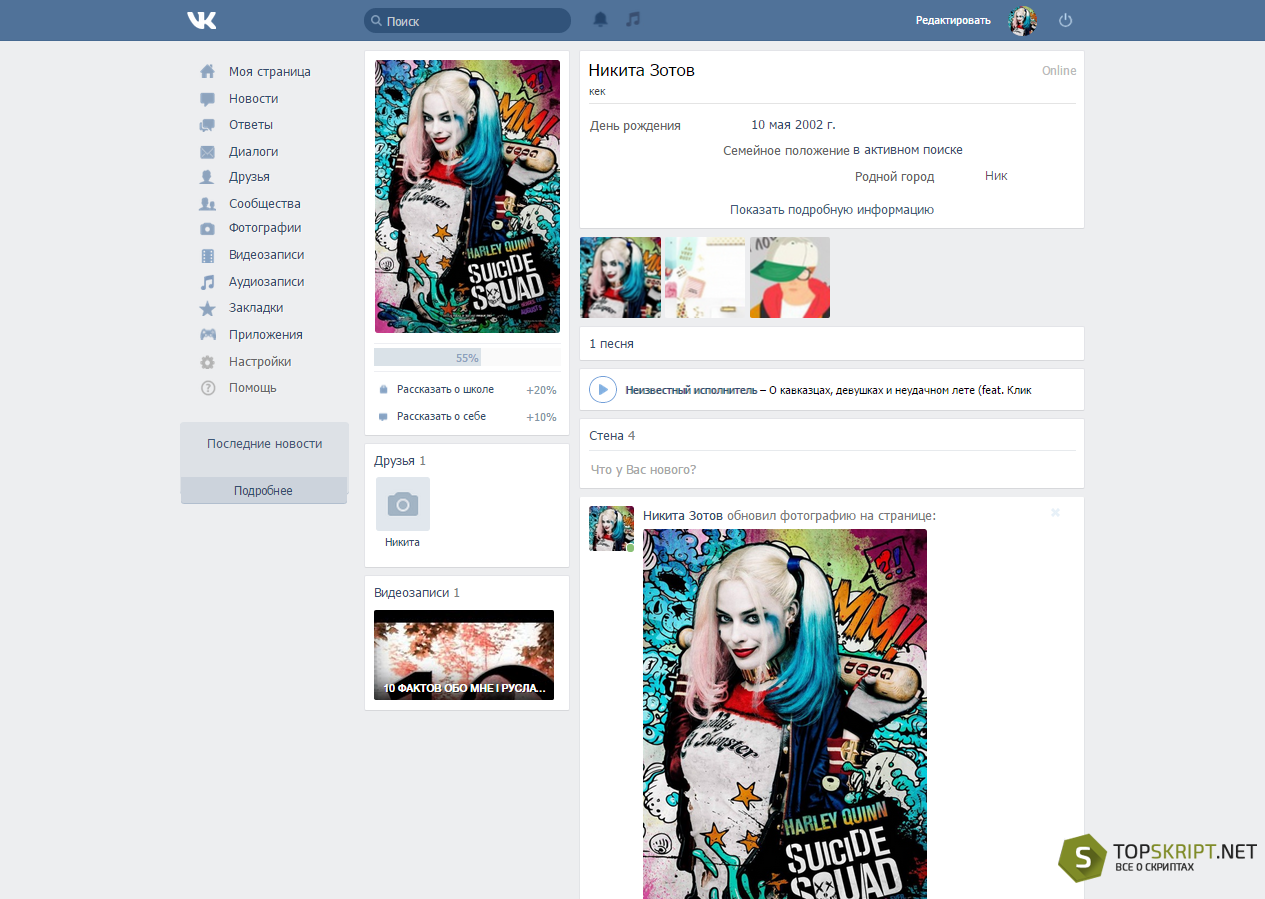Open friend Никита's placeholder avatar
Viewport: 1265px width, 899px height.
coord(403,504)
